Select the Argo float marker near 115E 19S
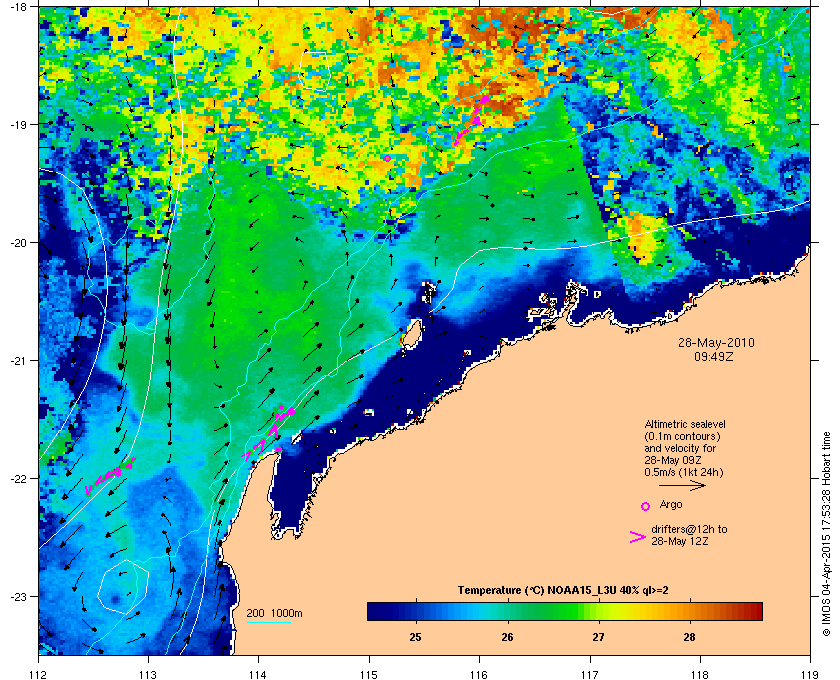Screen dimensions: 840x680 (x=387, y=158)
